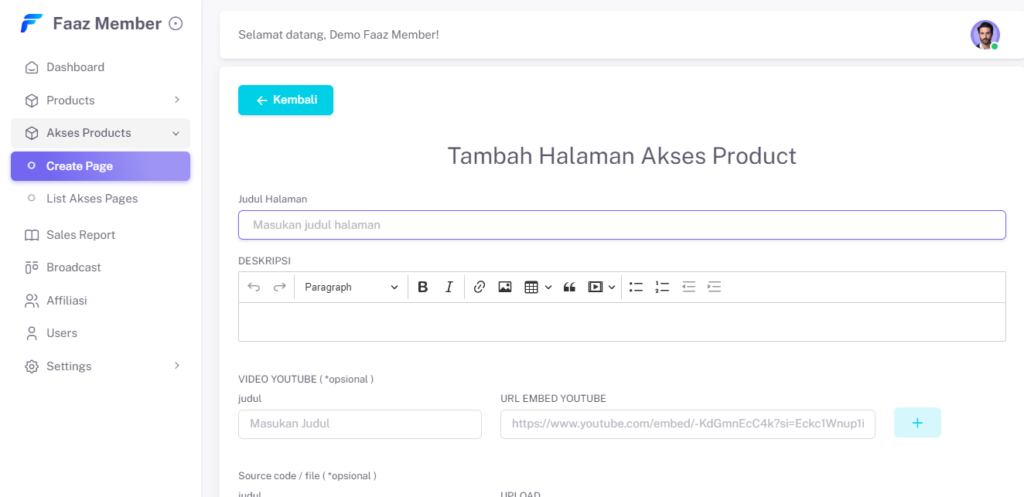The width and height of the screenshot is (1024, 497).
Task: Click the Bold formatting icon
Action: [423, 287]
